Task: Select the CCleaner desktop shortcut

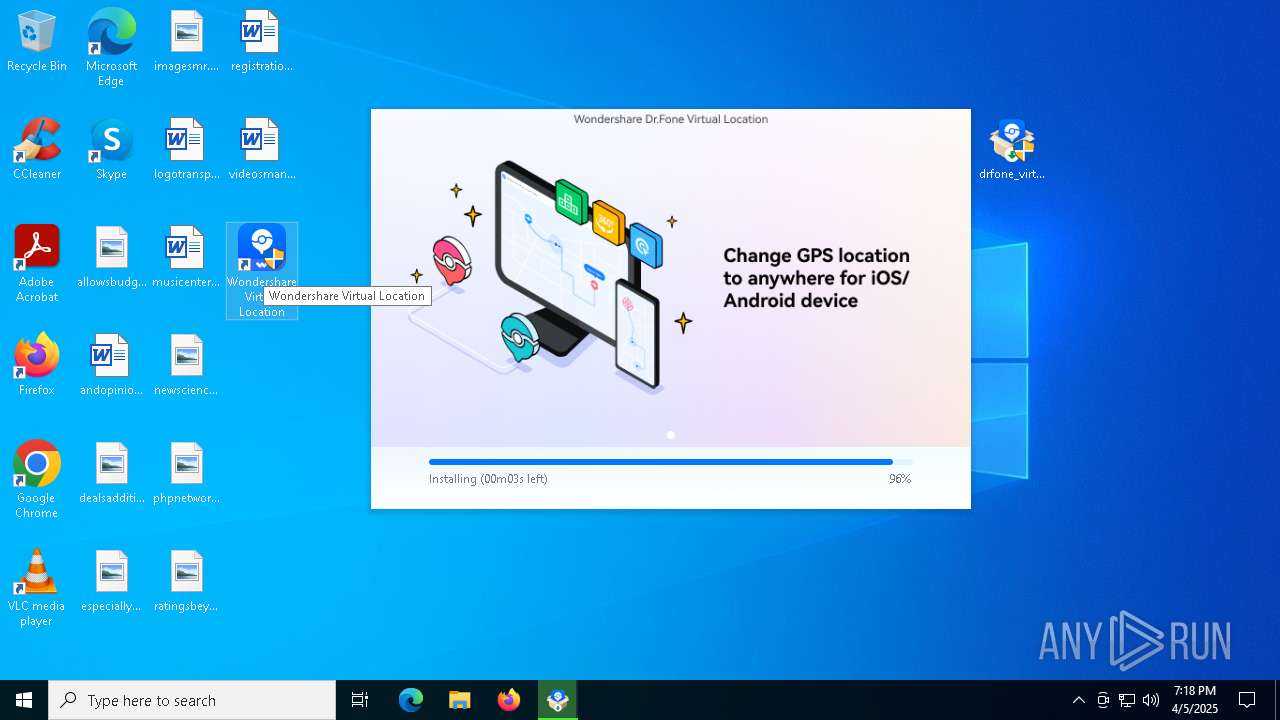Action: 37,149
